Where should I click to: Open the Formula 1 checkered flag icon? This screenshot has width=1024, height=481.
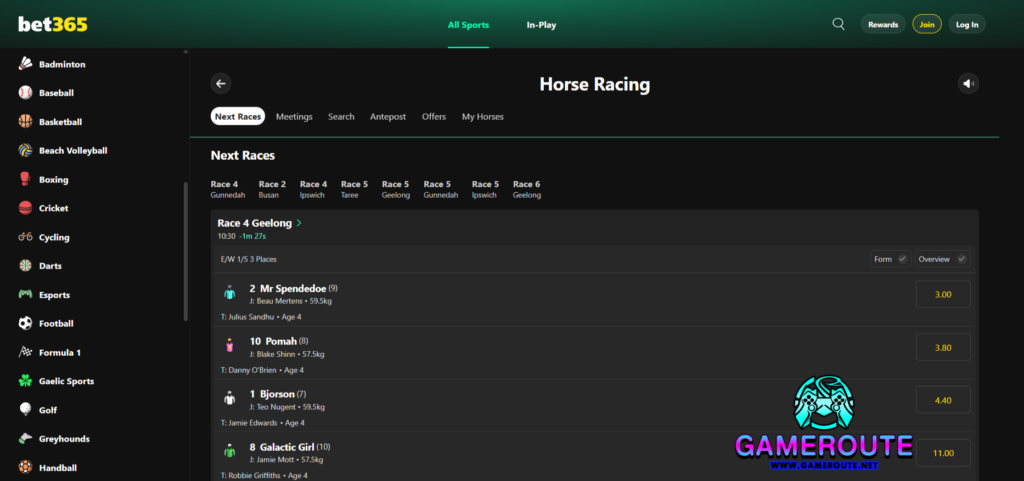pos(25,352)
